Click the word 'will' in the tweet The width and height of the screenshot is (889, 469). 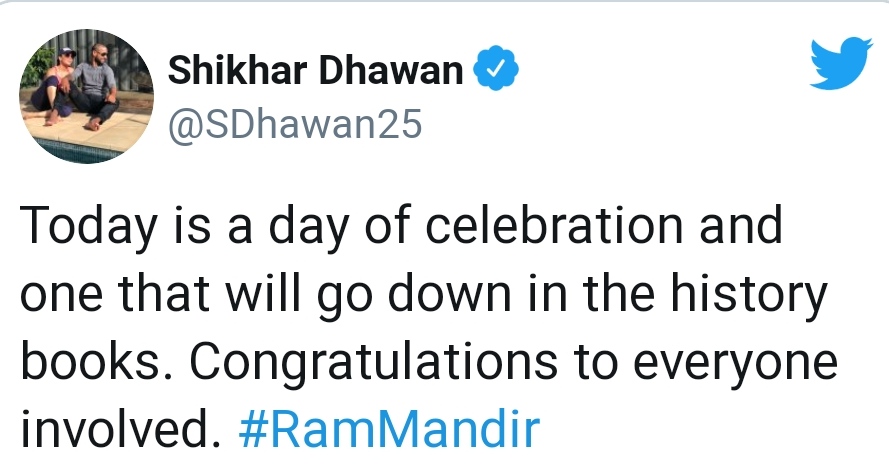pyautogui.click(x=263, y=293)
